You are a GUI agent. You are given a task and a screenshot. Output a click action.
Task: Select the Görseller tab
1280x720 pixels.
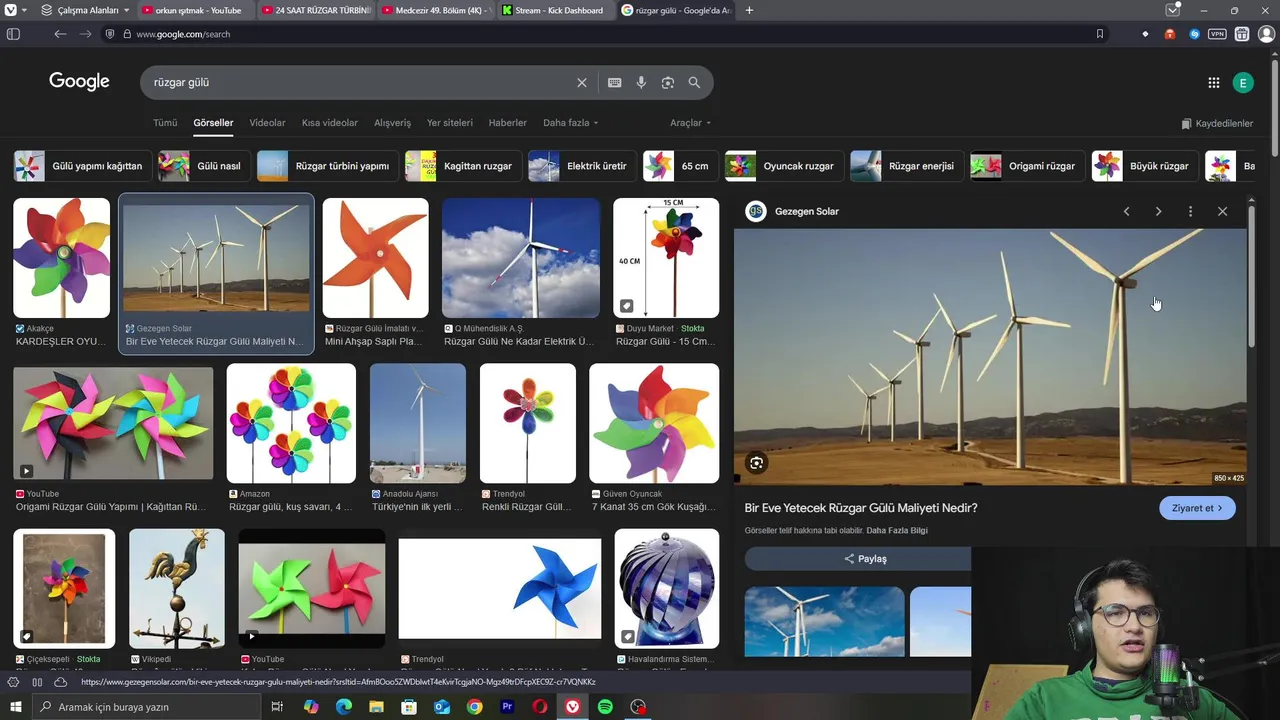pyautogui.click(x=213, y=123)
